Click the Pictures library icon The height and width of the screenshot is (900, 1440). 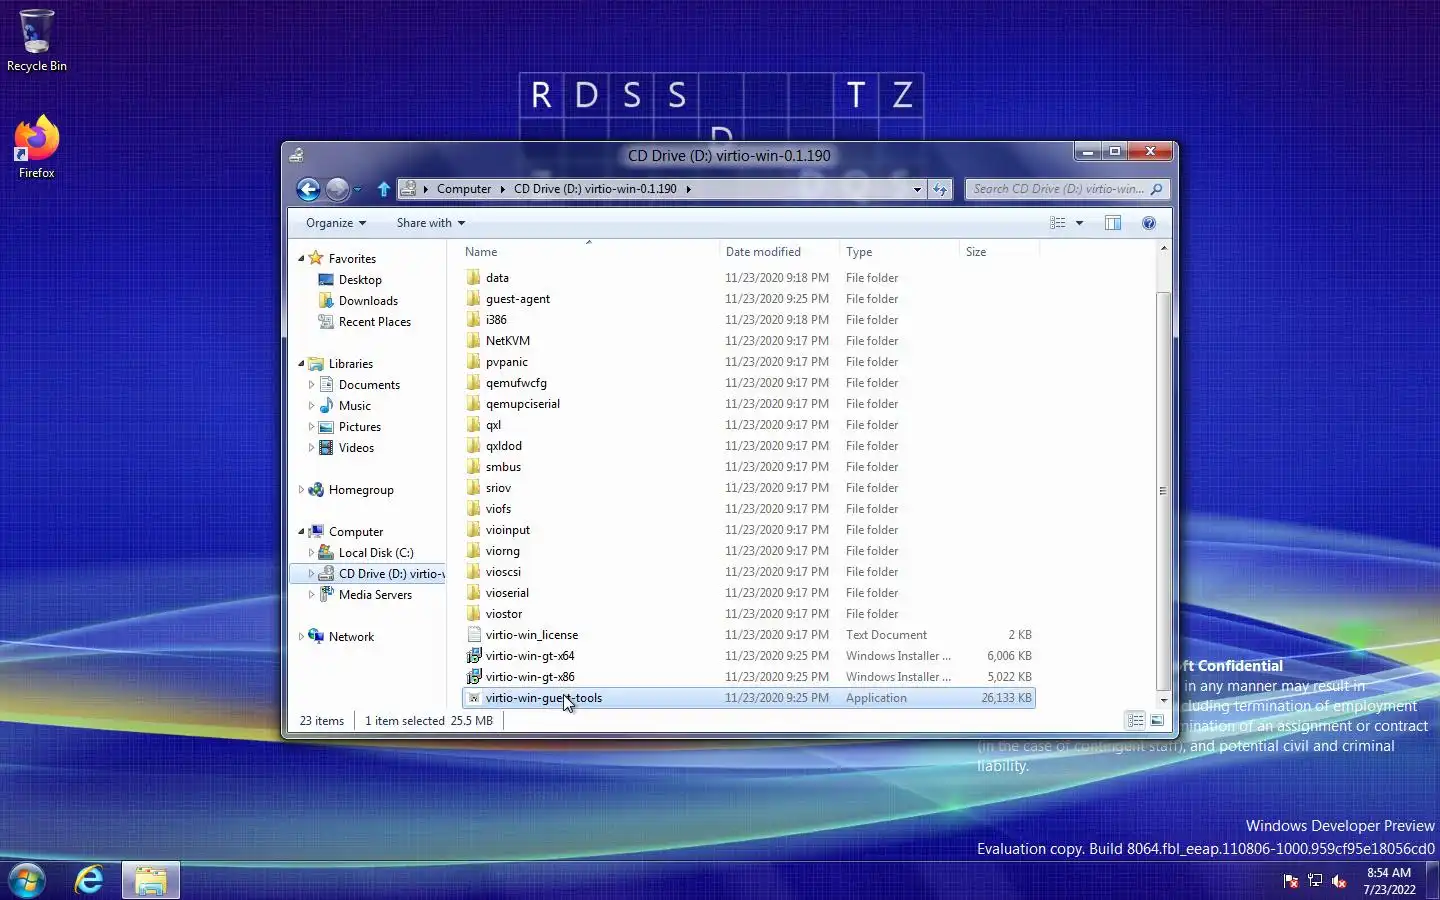(326, 427)
